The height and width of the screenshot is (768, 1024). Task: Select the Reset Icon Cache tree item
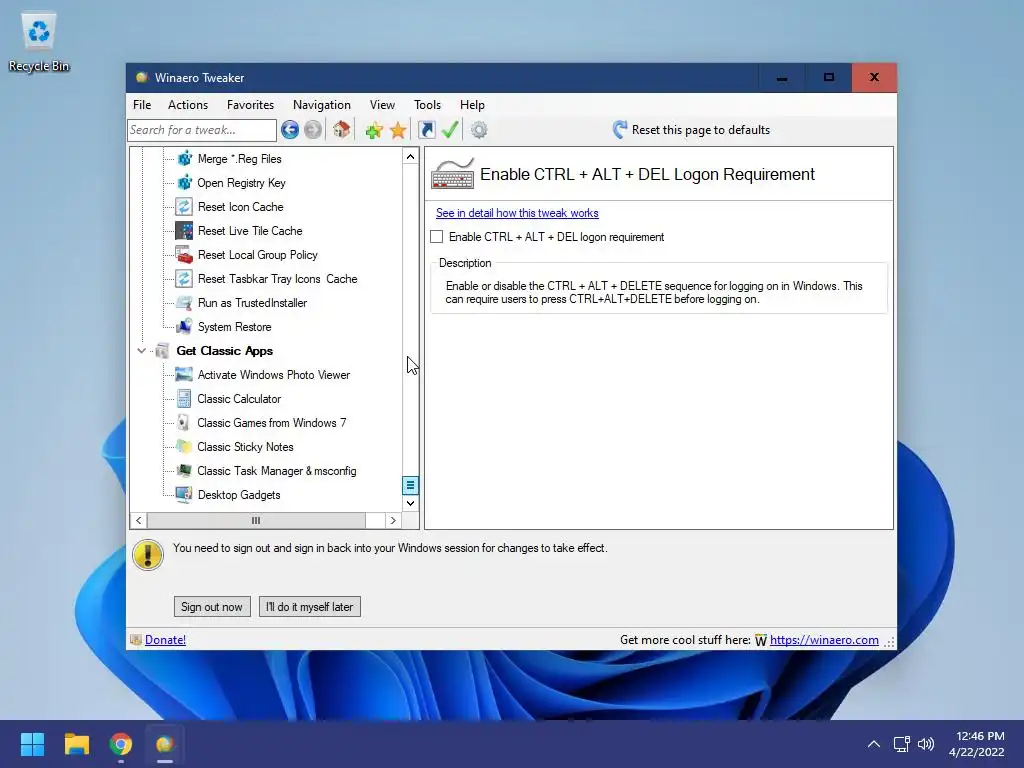coord(240,207)
